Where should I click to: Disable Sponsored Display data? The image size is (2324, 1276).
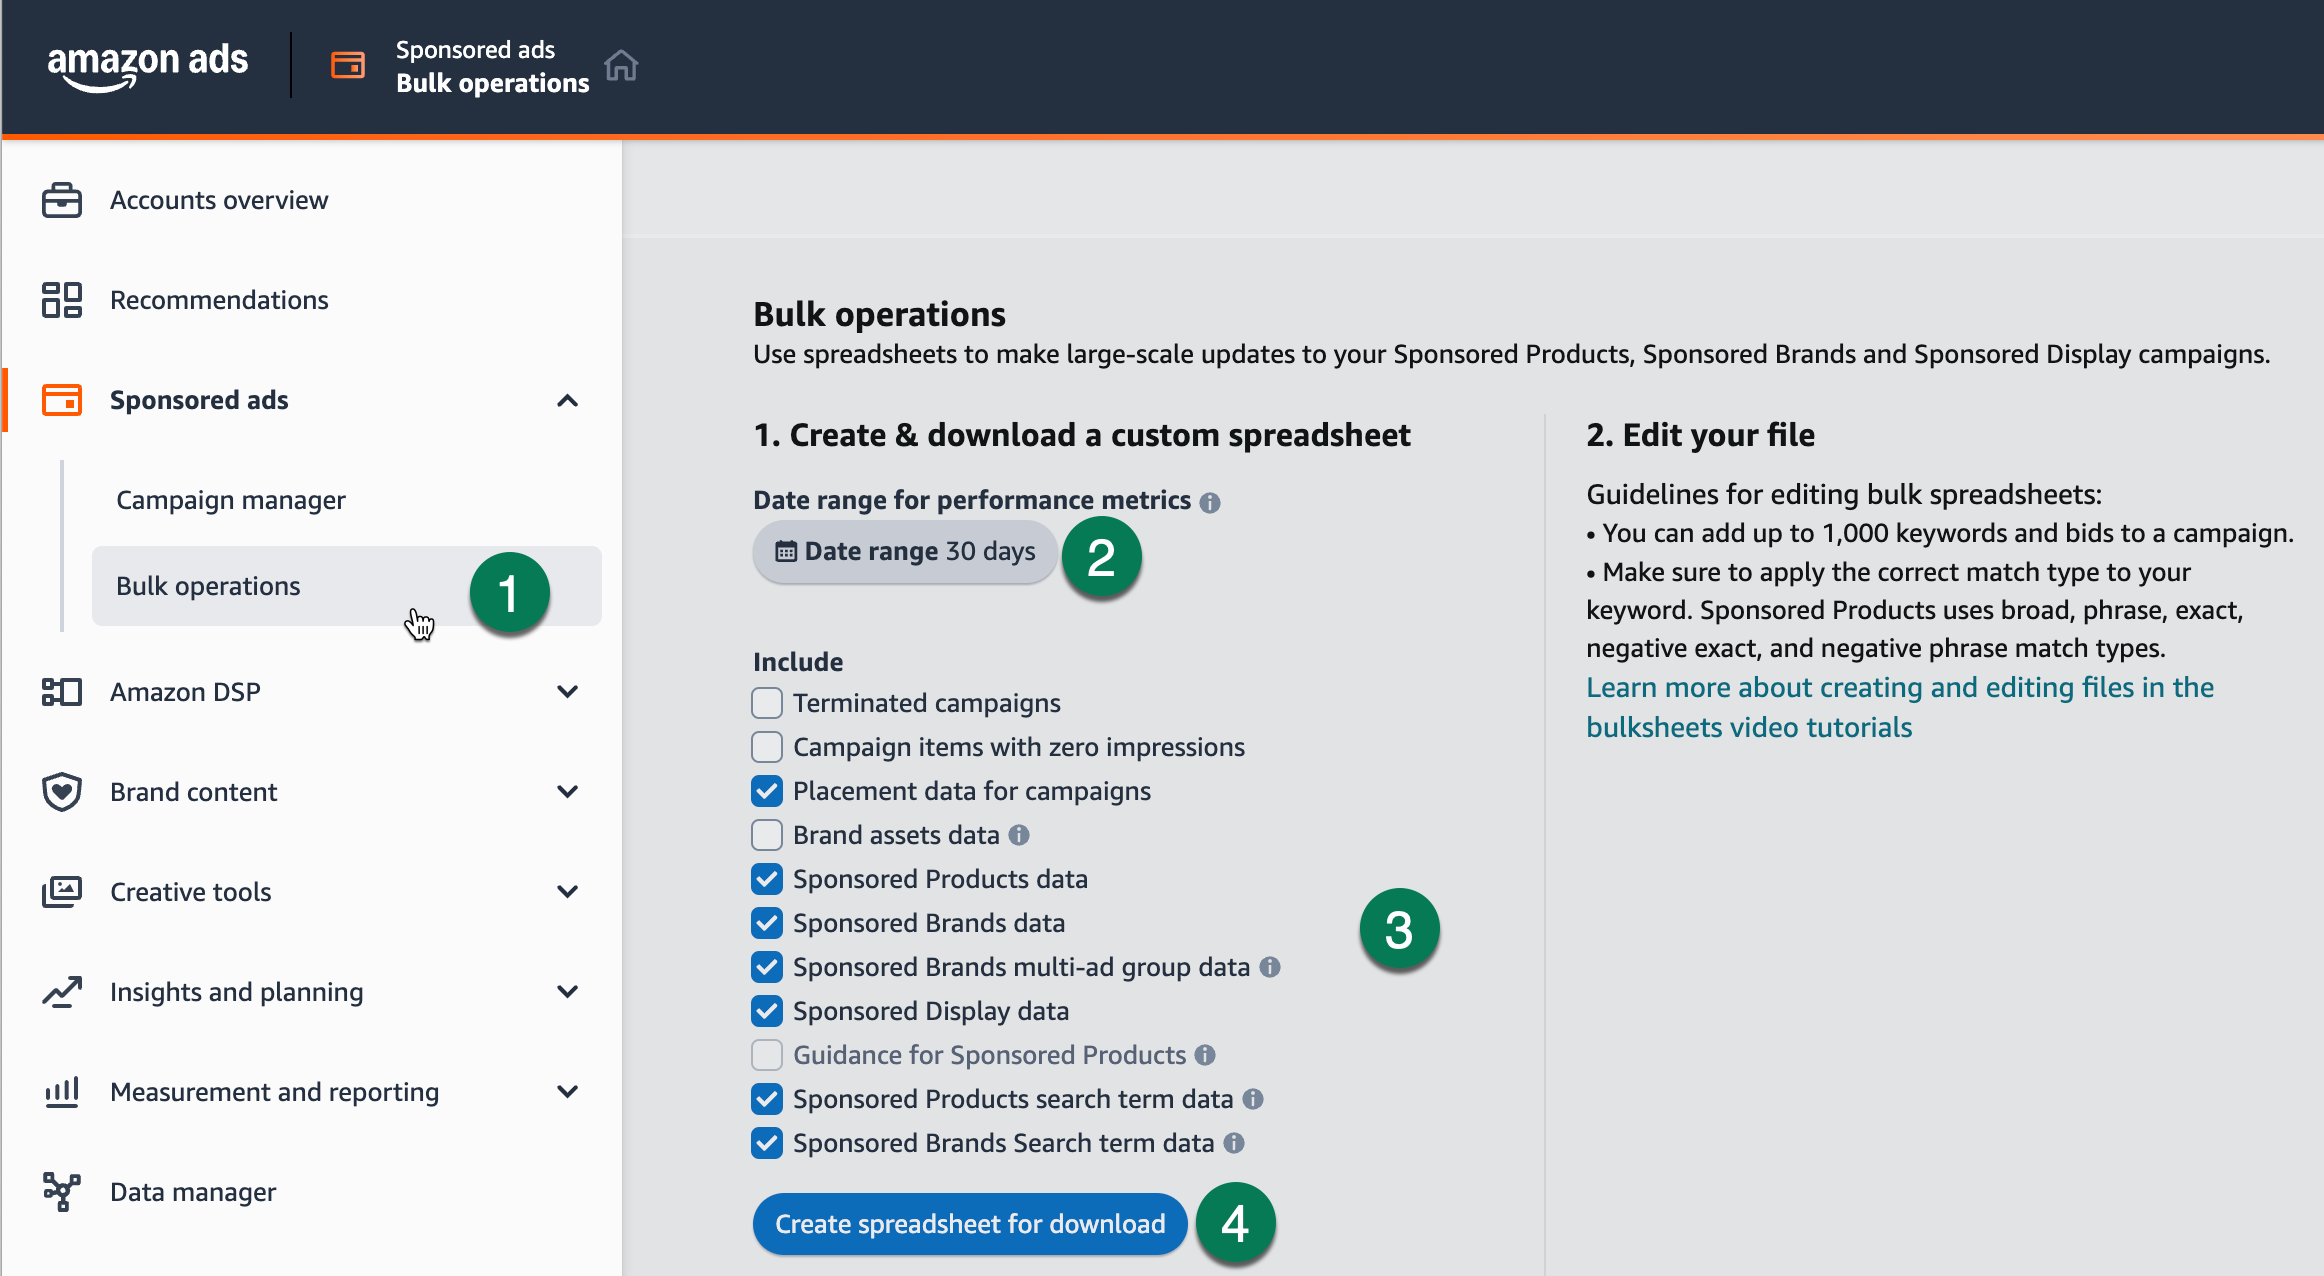[x=766, y=1010]
